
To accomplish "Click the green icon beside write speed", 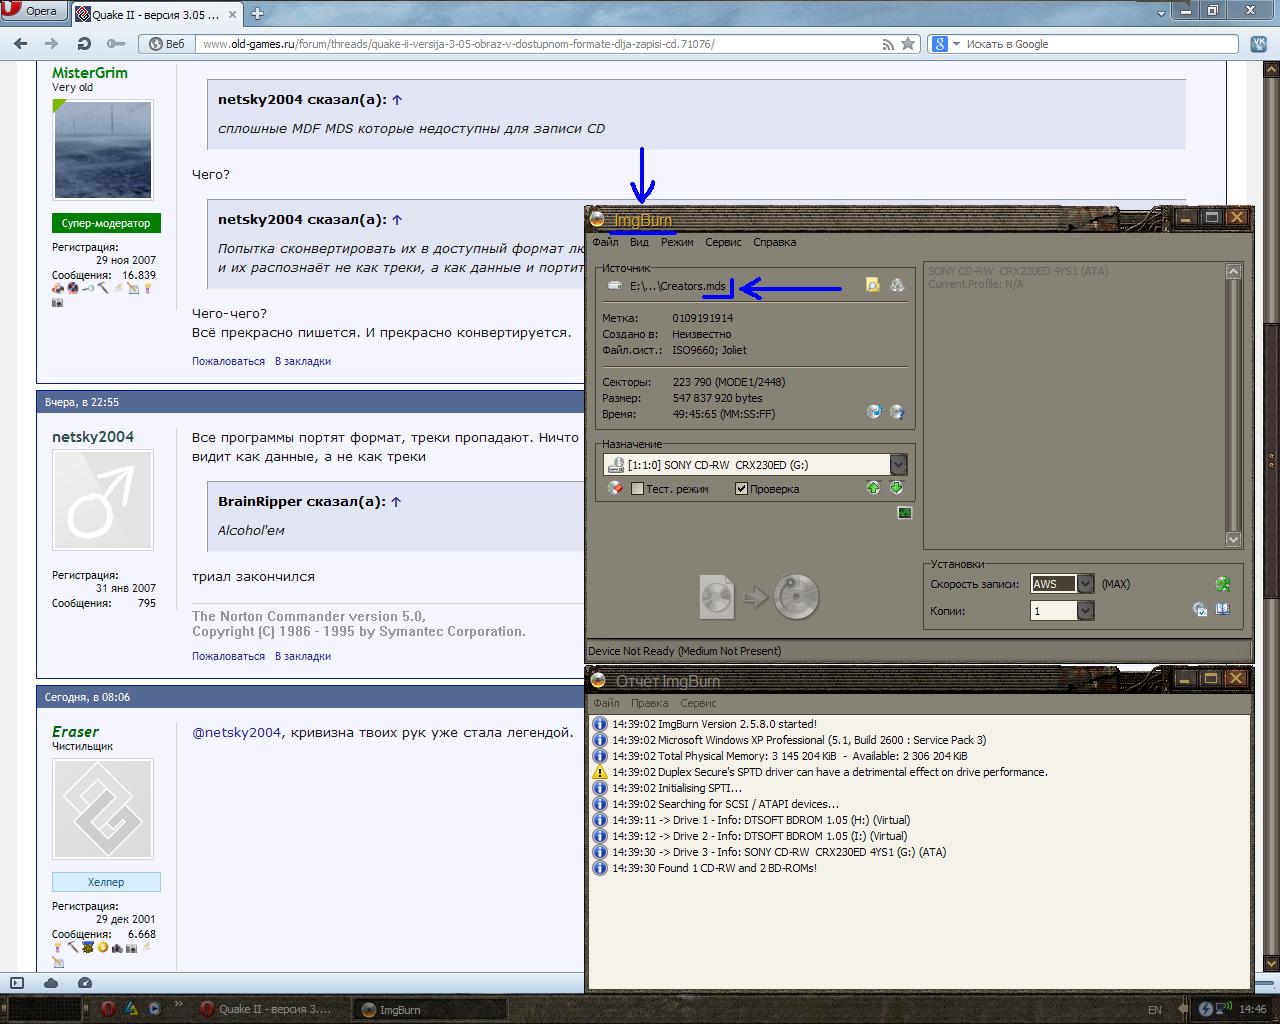I will [1222, 584].
